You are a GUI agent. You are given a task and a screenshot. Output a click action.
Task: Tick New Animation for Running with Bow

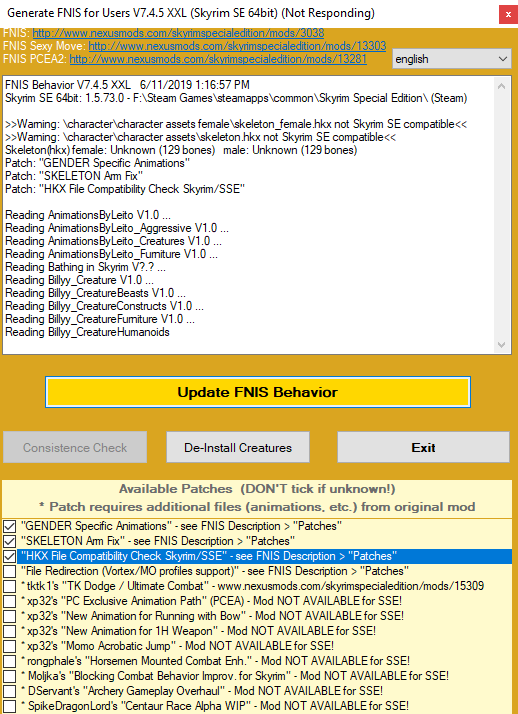click(x=10, y=617)
